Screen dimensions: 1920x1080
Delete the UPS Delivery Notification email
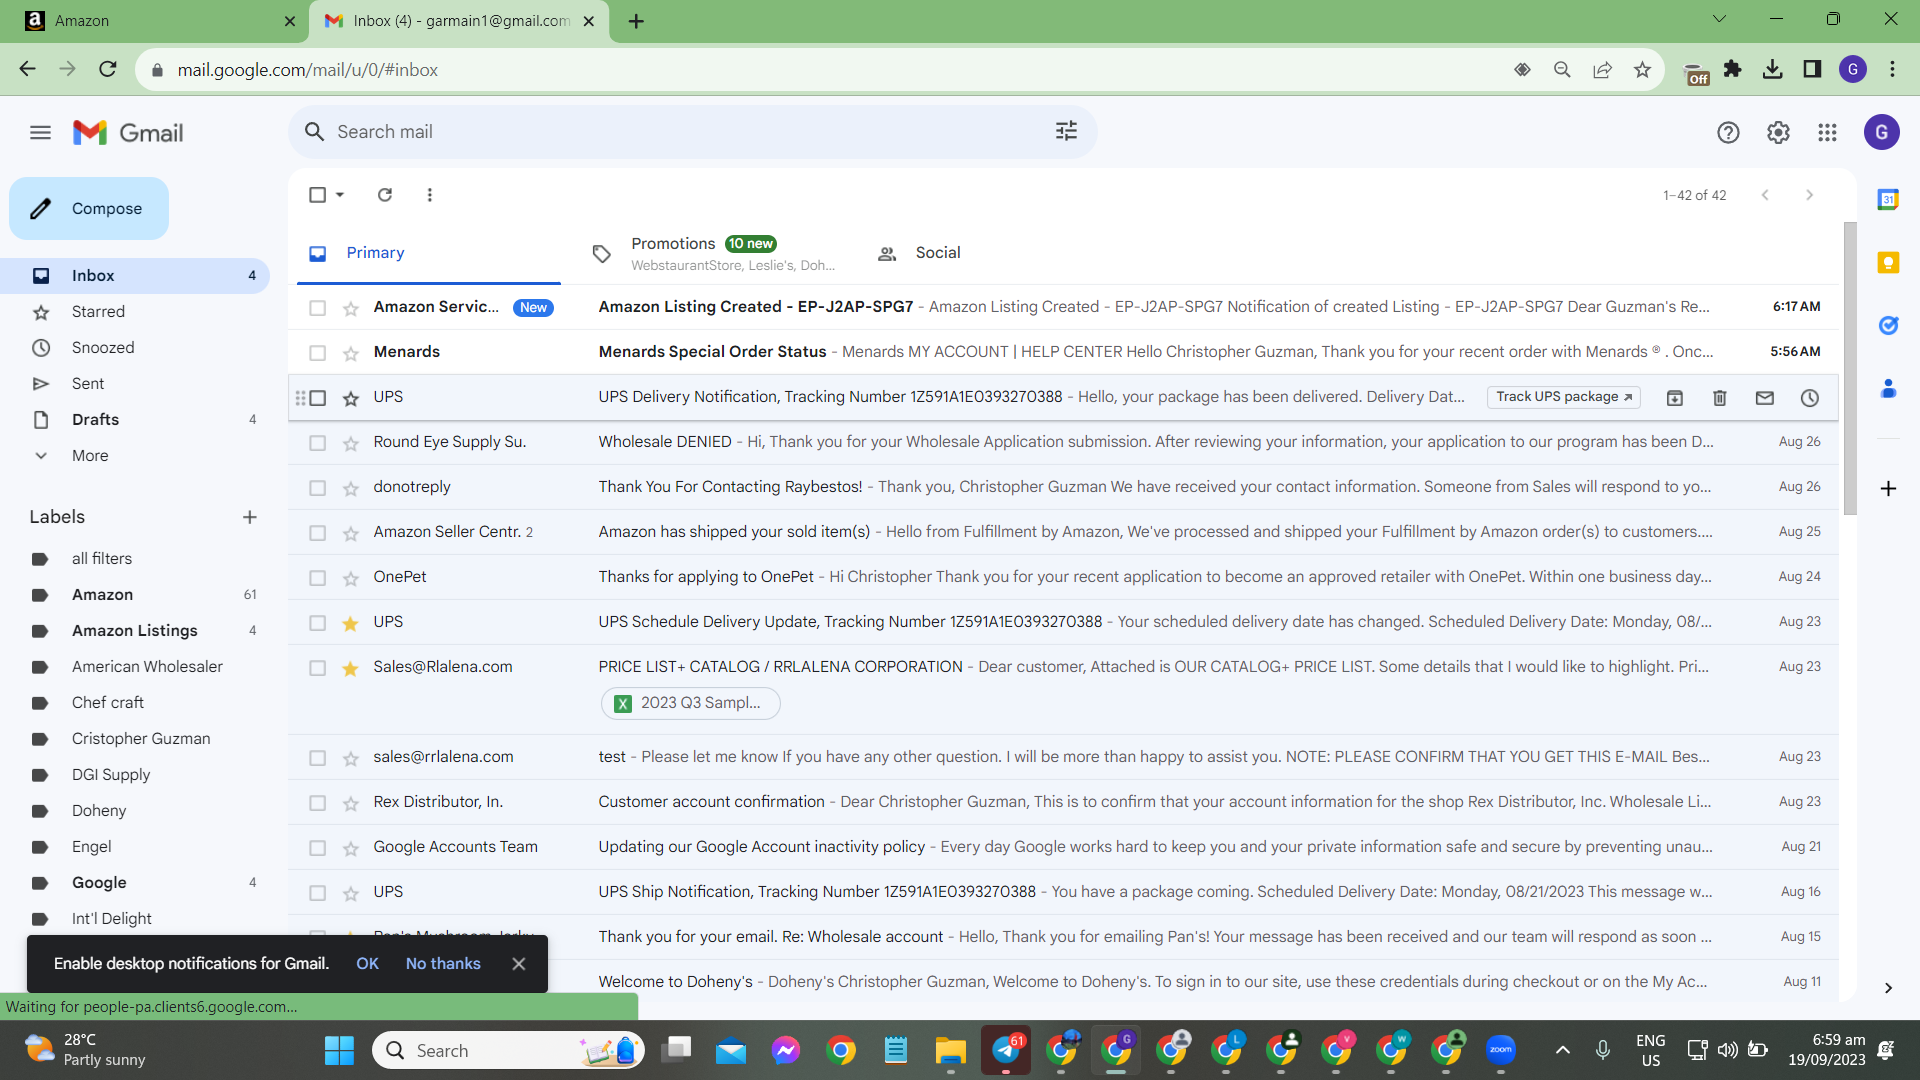(x=1720, y=398)
